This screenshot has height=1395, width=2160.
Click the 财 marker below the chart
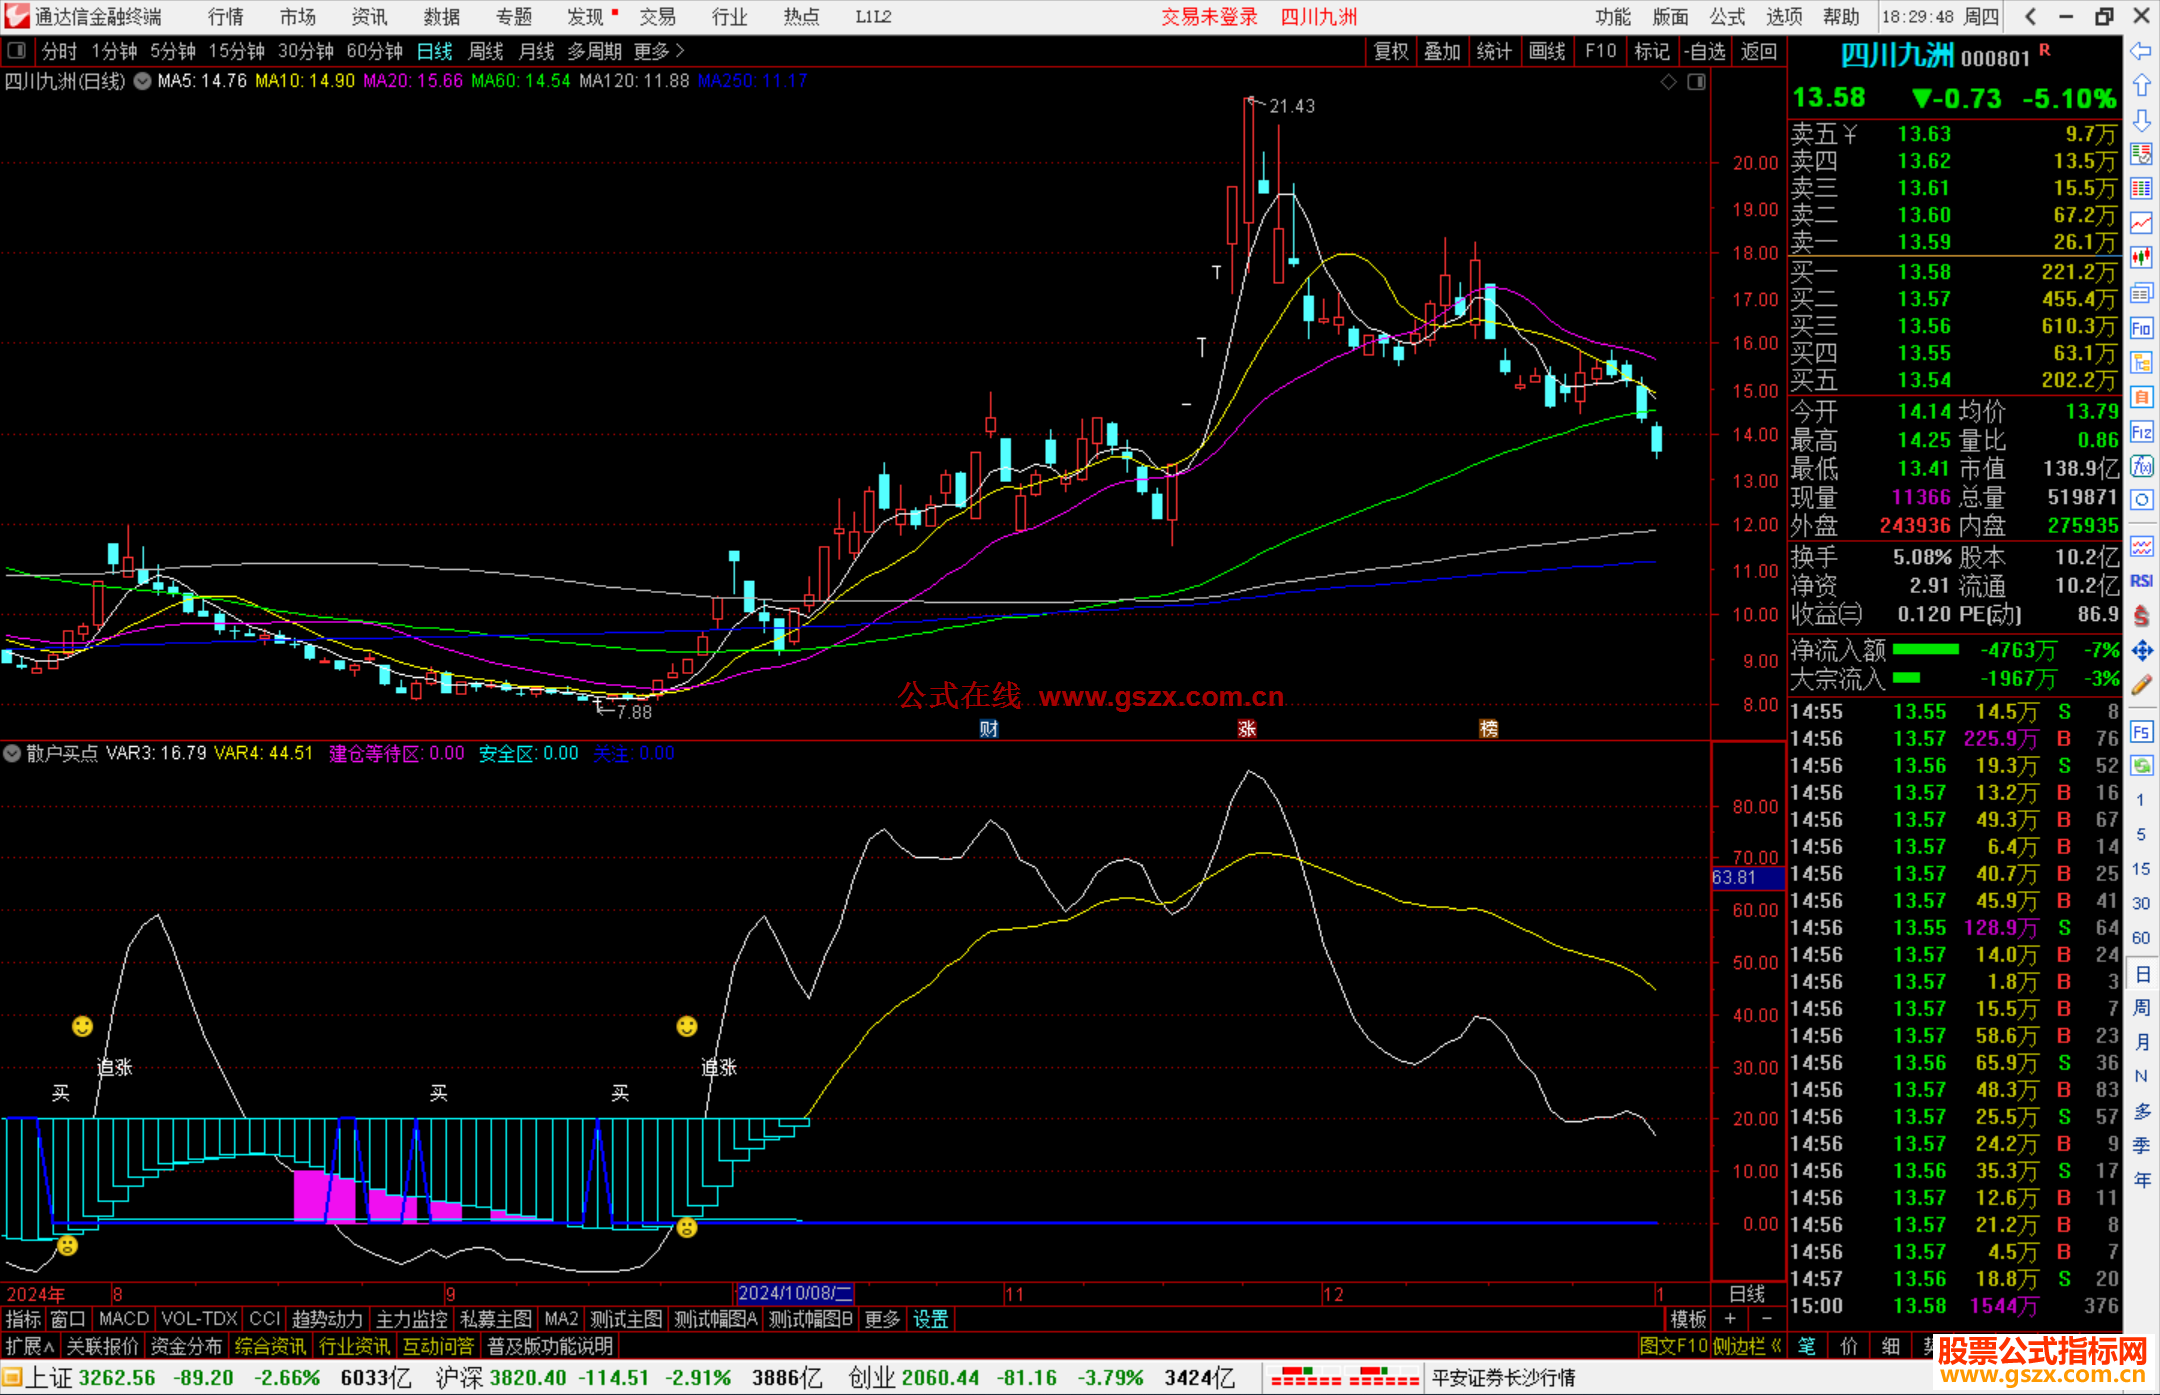click(989, 729)
